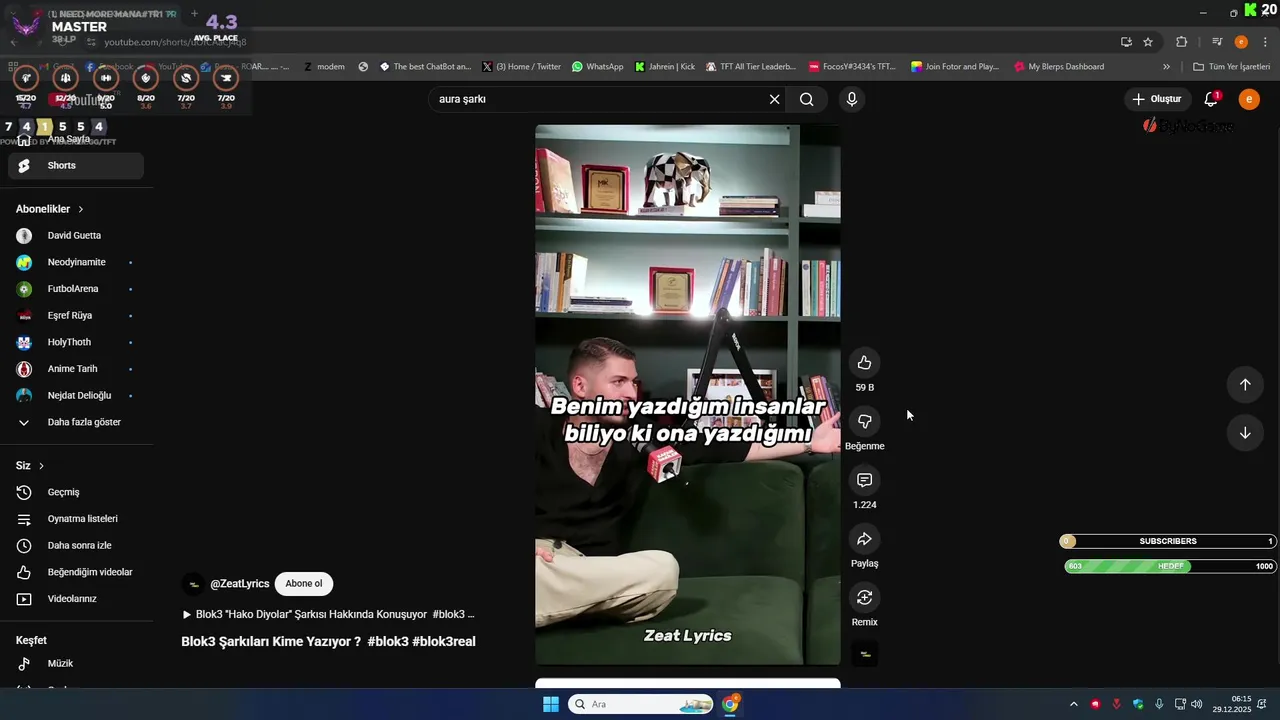The image size is (1280, 720).
Task: Go to next Short with down arrow
Action: (1245, 433)
